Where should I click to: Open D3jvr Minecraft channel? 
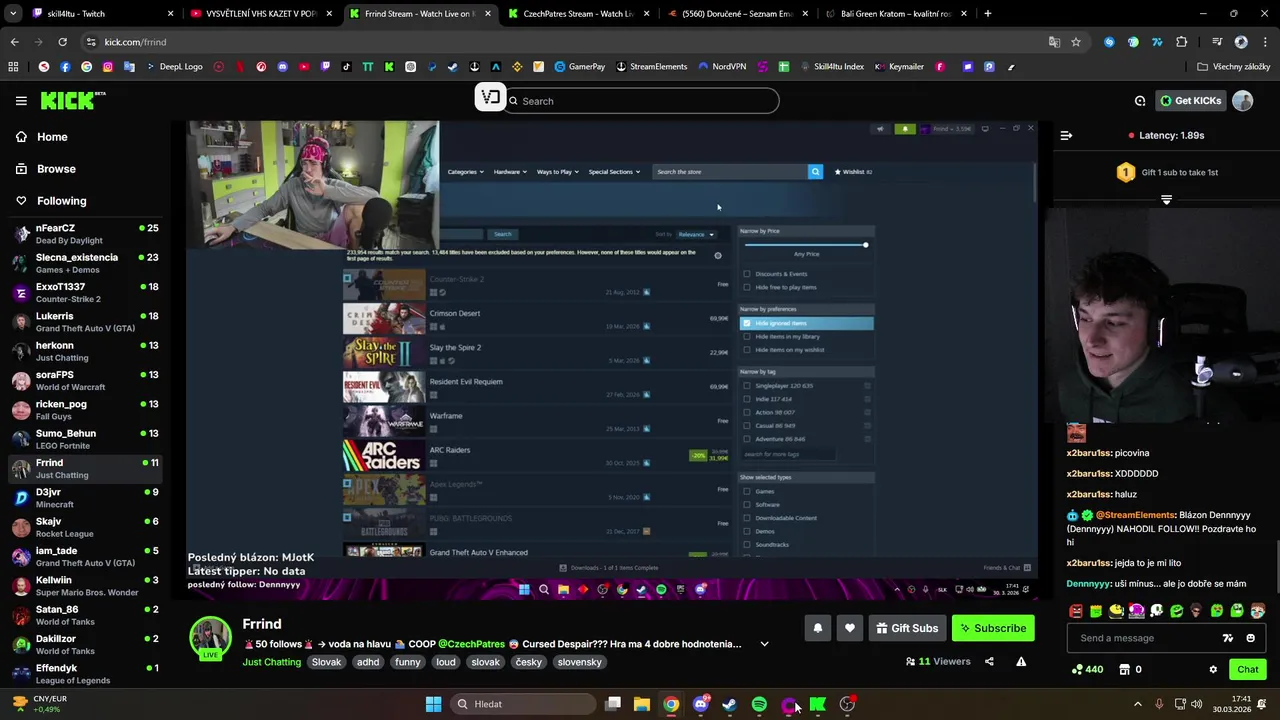[85, 498]
